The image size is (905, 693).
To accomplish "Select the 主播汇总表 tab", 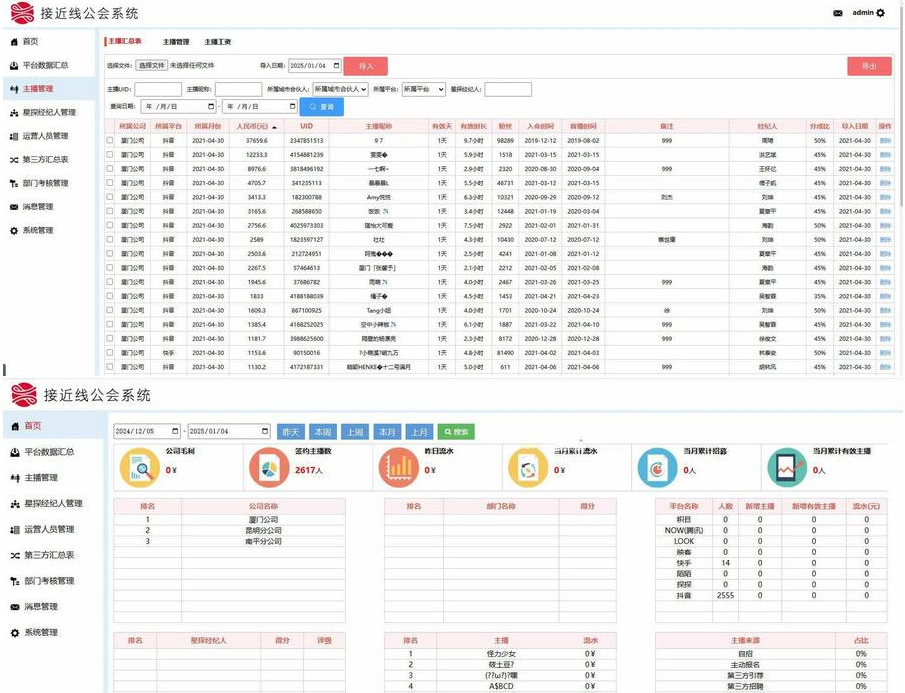I will pyautogui.click(x=125, y=42).
